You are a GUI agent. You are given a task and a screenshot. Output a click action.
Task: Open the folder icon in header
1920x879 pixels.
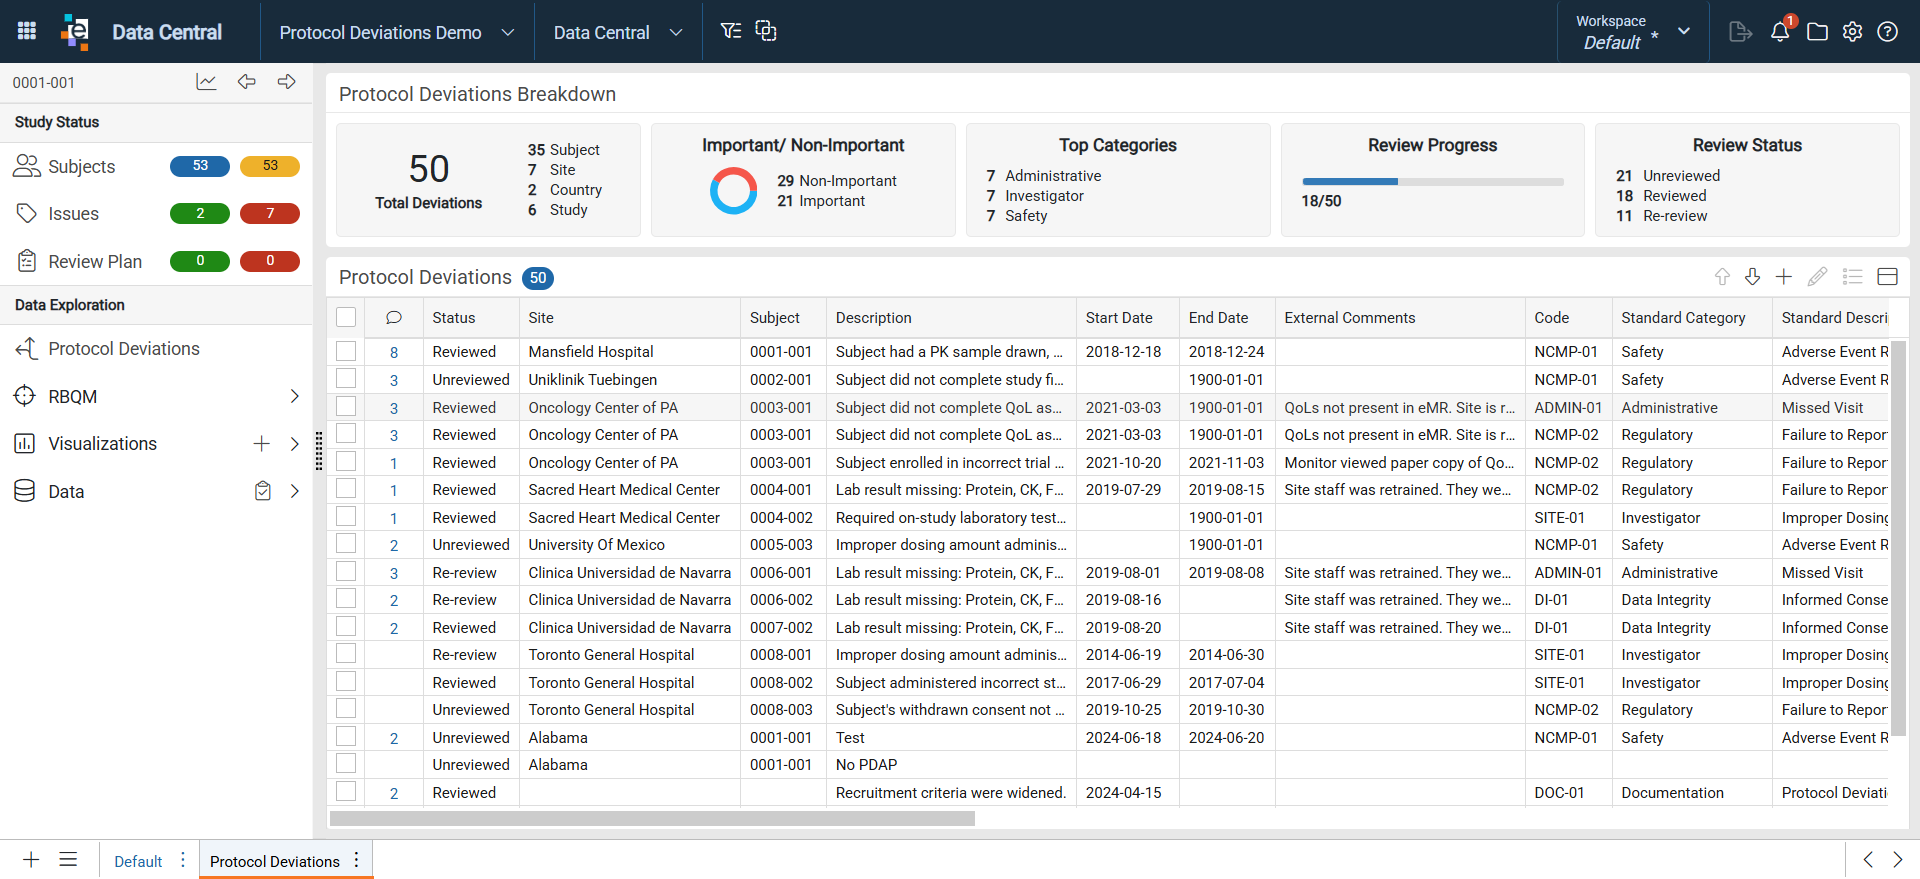click(x=1817, y=32)
